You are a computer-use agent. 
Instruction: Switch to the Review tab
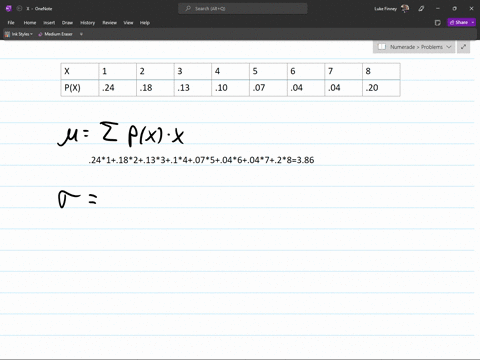[x=109, y=23]
